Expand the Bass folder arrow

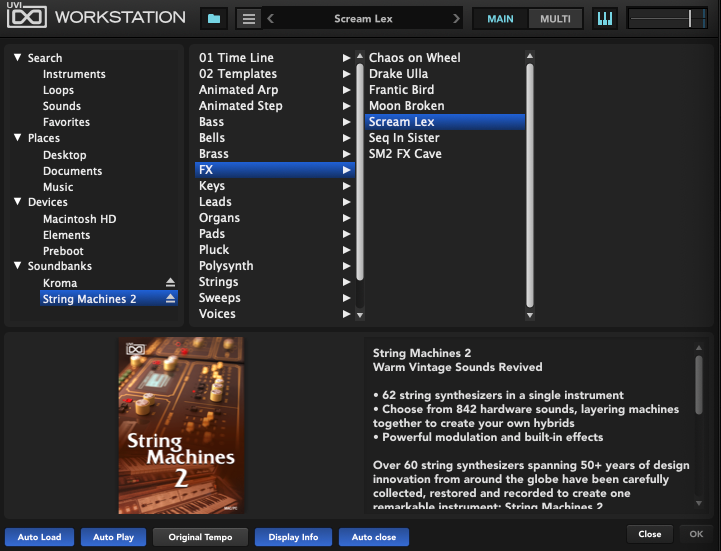pyautogui.click(x=346, y=122)
